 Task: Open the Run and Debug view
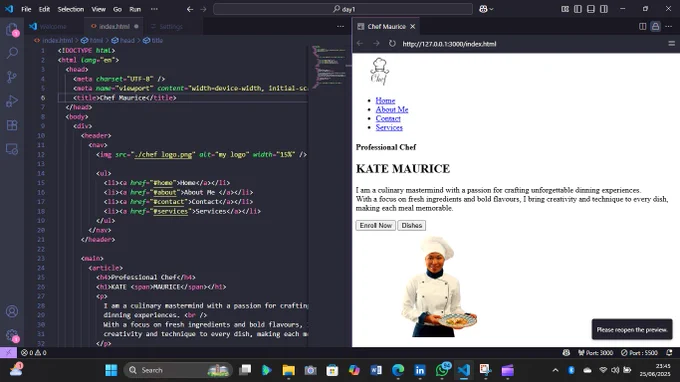(12, 101)
